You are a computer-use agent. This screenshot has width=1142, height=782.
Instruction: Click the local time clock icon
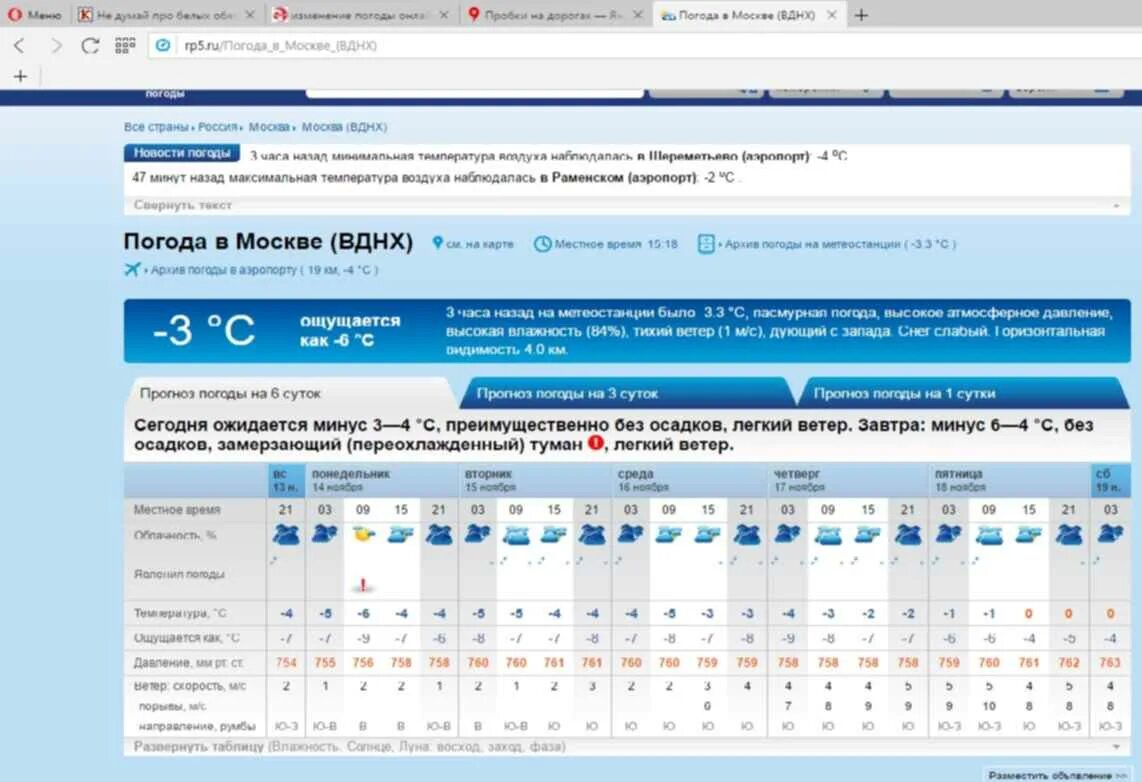tap(543, 243)
